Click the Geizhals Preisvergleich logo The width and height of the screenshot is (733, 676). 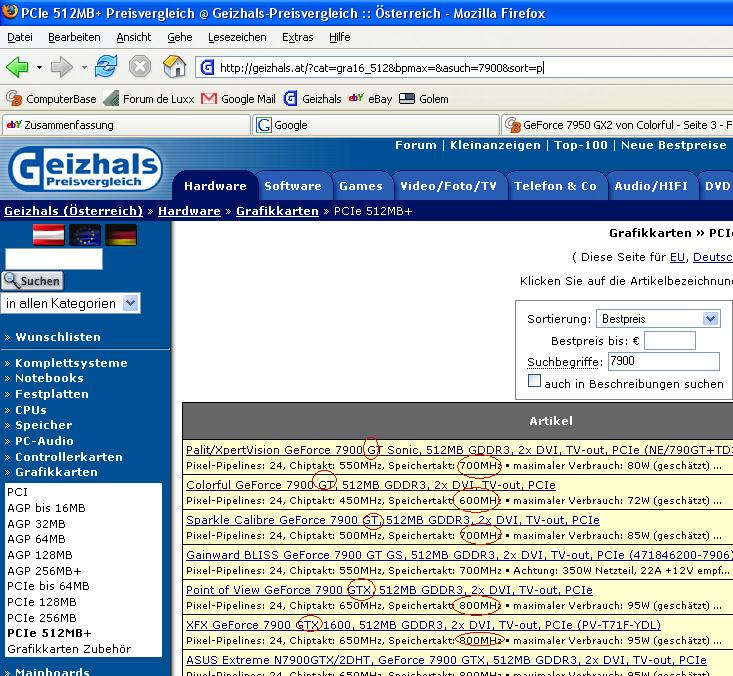tap(86, 168)
